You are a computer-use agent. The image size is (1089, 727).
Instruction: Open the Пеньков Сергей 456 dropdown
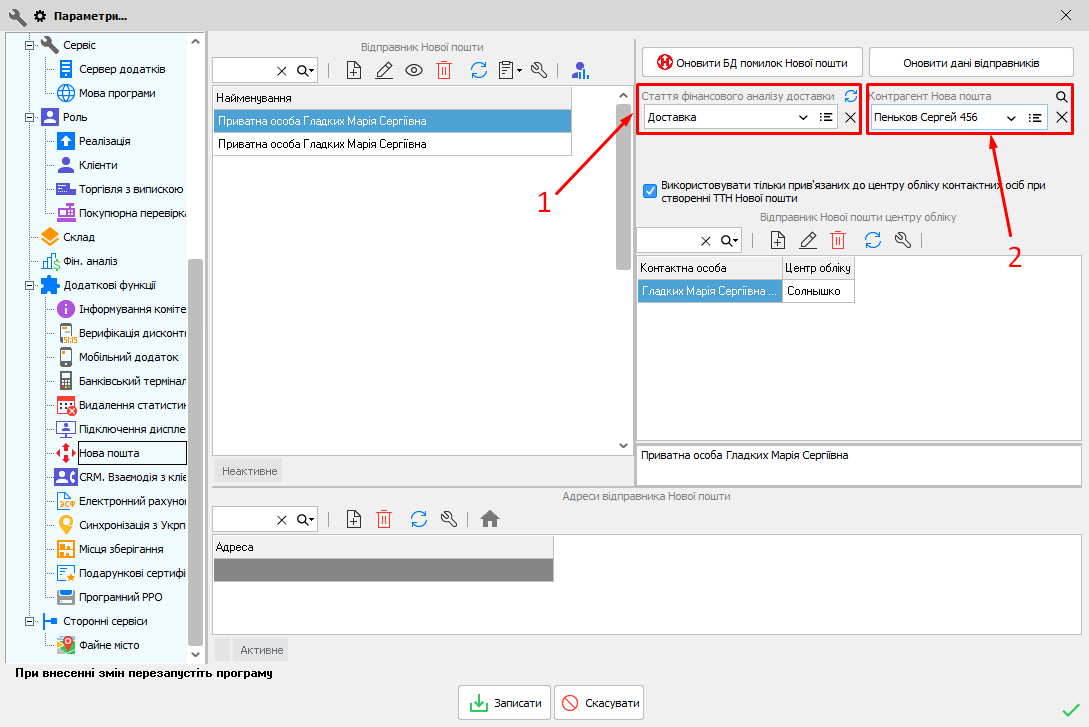point(1011,118)
